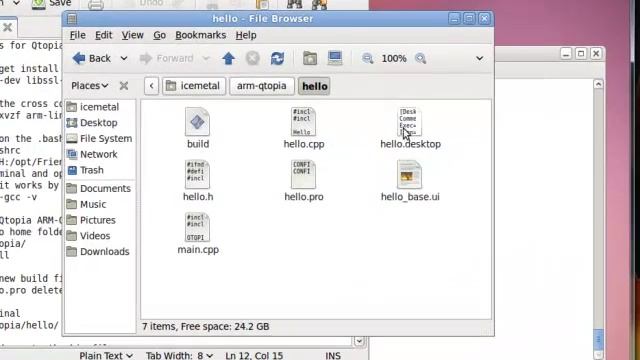This screenshot has height=360, width=640.
Task: Open Tab Width dropdown in editor
Action: 180,356
